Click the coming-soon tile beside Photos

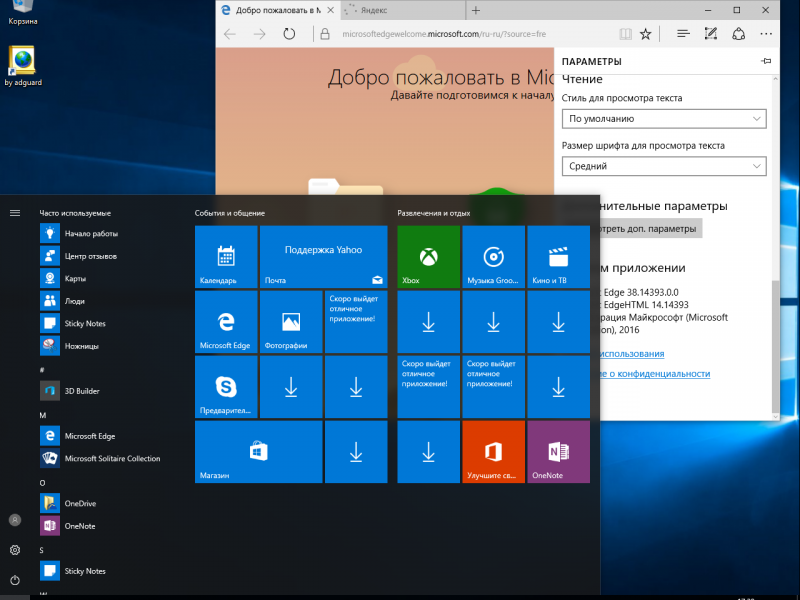(x=356, y=322)
